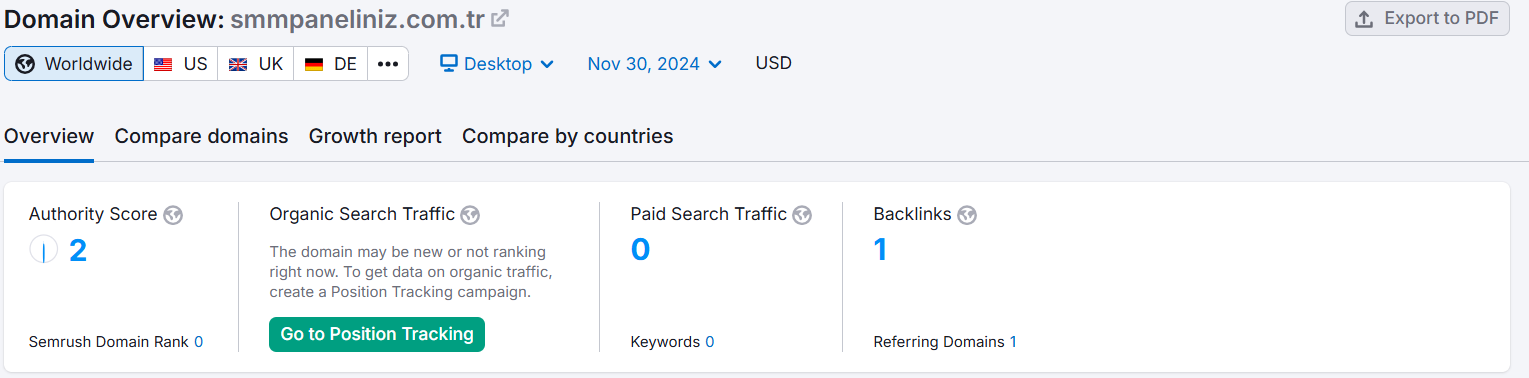
Task: Click the Authority Score gauge circle icon
Action: tap(44, 250)
